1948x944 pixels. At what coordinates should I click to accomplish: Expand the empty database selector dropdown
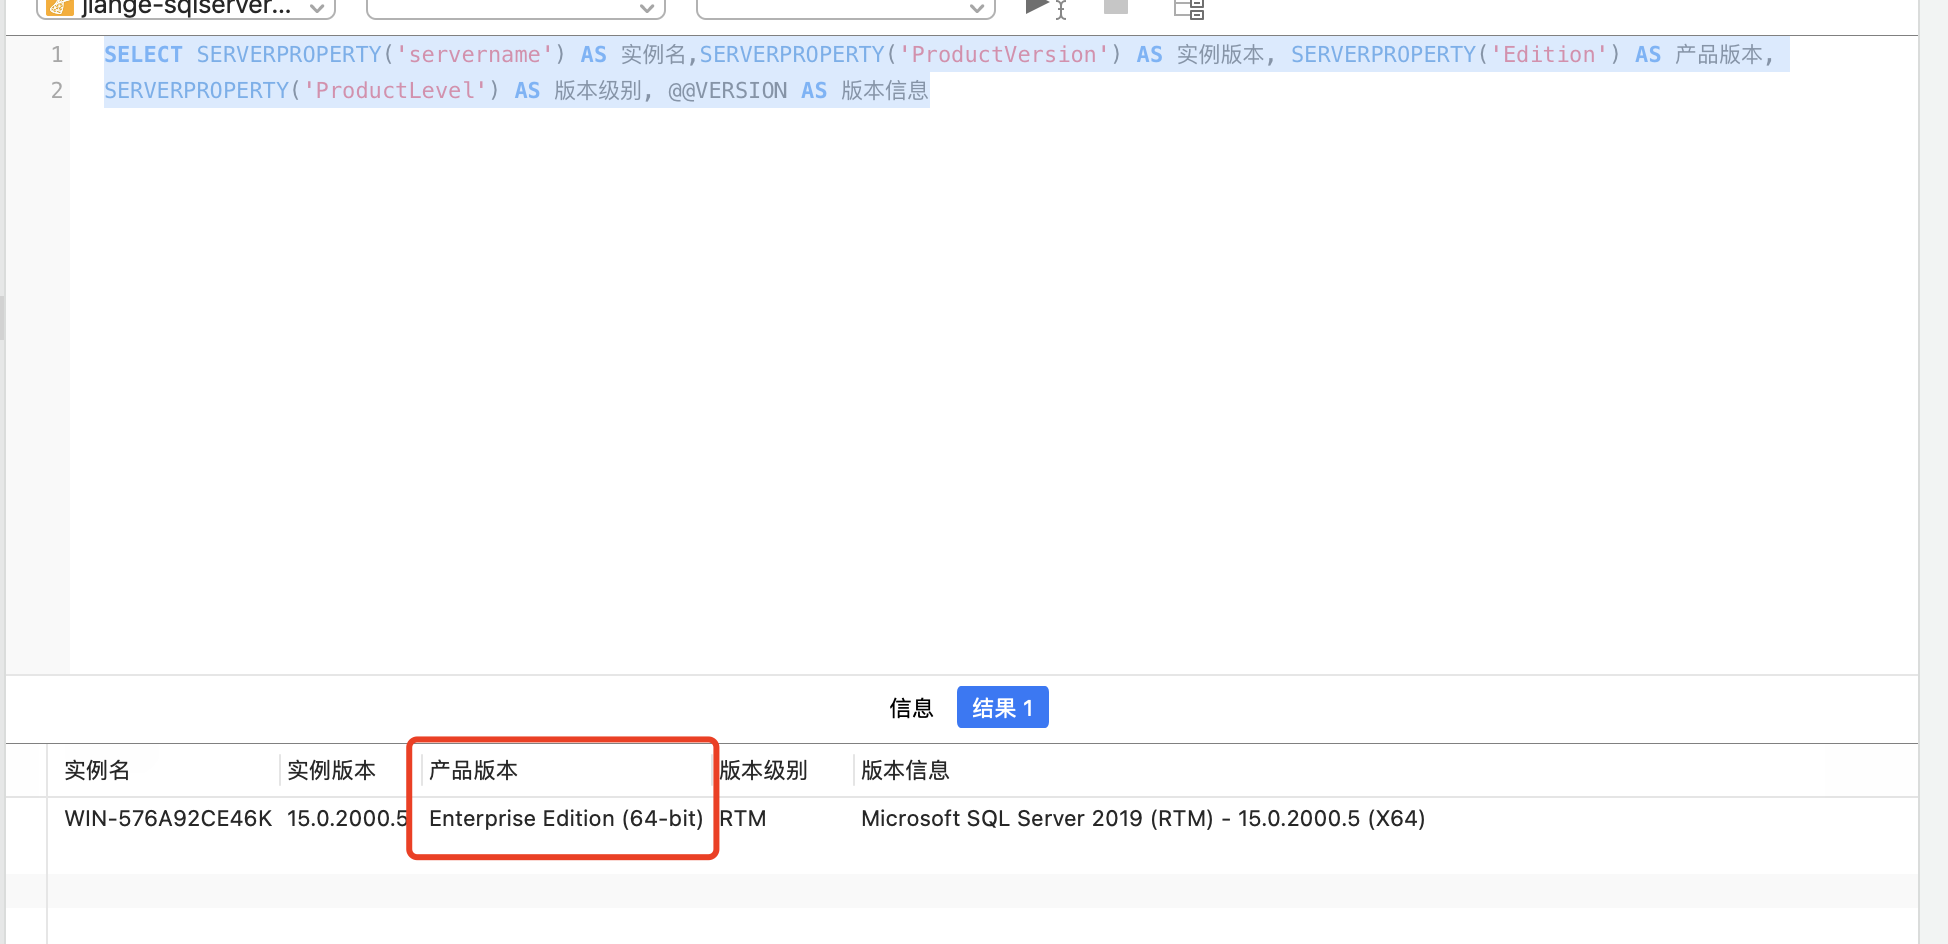click(515, 8)
